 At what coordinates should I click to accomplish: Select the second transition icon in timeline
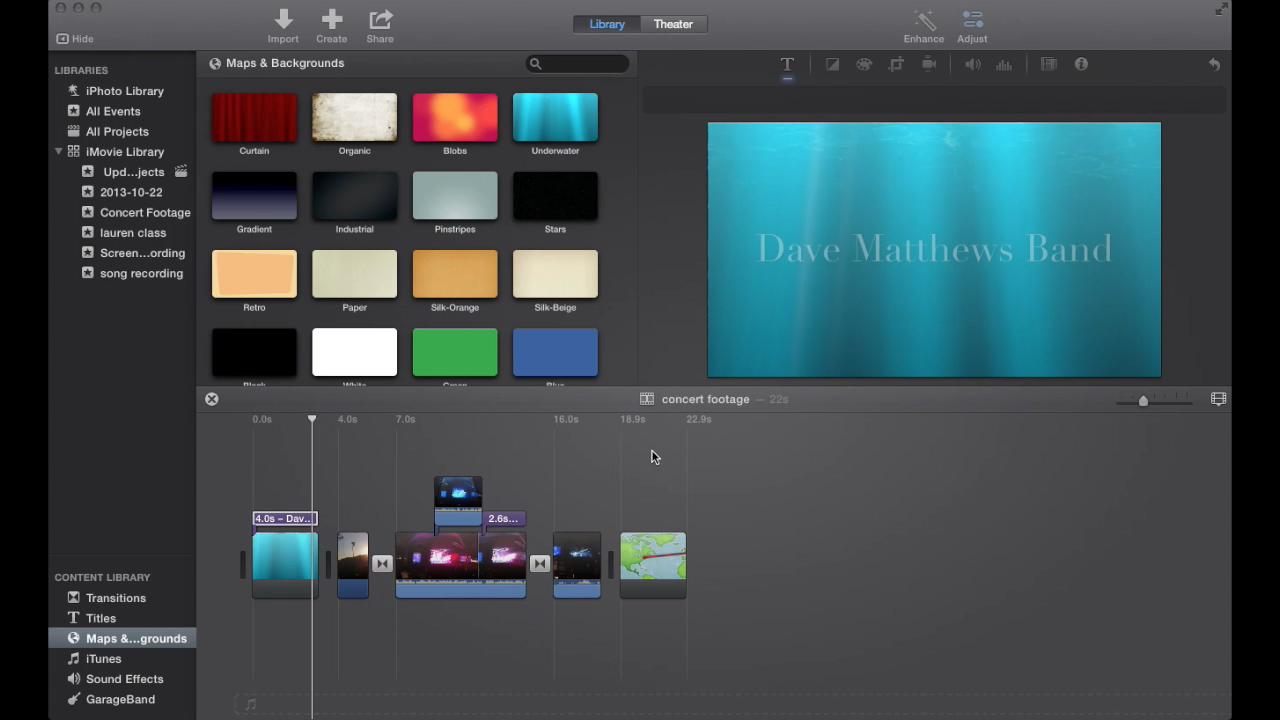pyautogui.click(x=540, y=564)
